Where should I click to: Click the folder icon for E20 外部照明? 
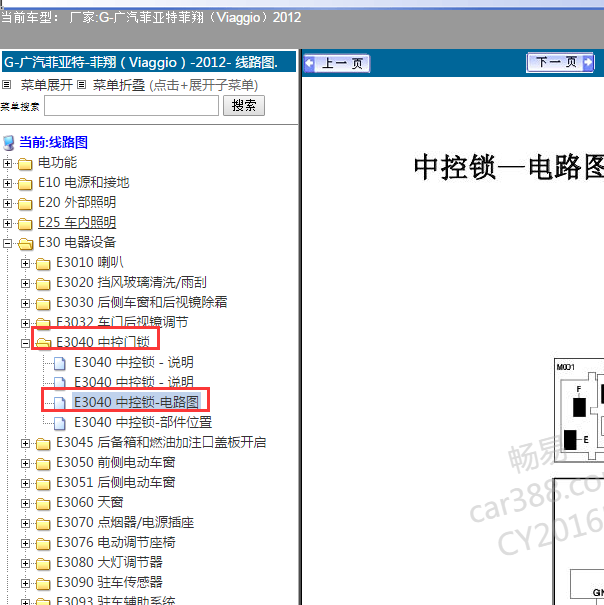coord(25,204)
